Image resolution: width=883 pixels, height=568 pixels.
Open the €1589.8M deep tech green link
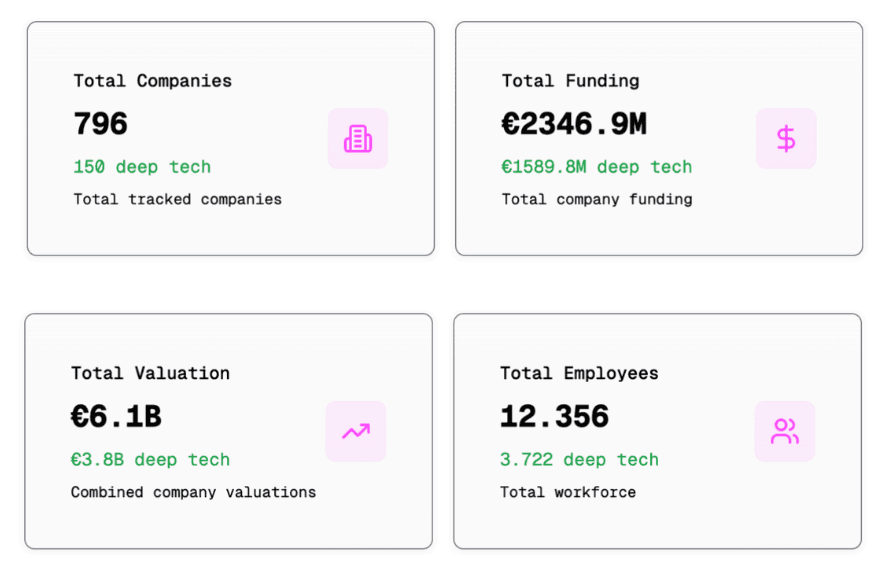pos(596,167)
